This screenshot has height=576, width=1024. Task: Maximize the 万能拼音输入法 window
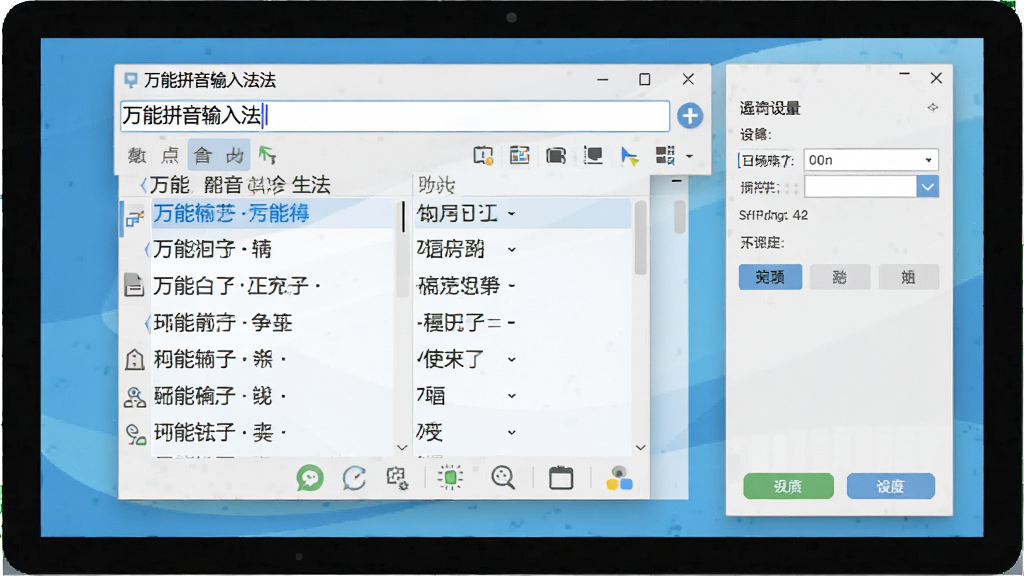(645, 79)
